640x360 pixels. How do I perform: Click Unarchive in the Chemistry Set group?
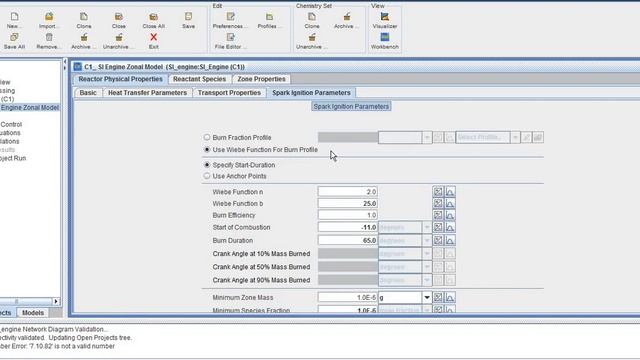click(312, 41)
